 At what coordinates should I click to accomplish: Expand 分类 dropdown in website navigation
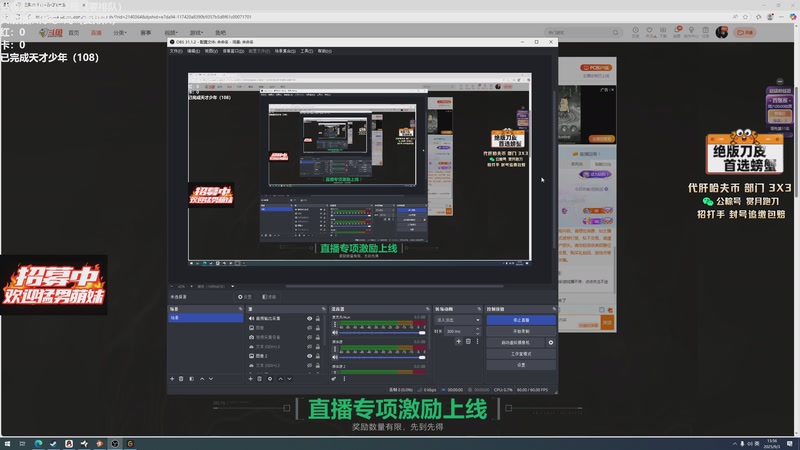(119, 33)
